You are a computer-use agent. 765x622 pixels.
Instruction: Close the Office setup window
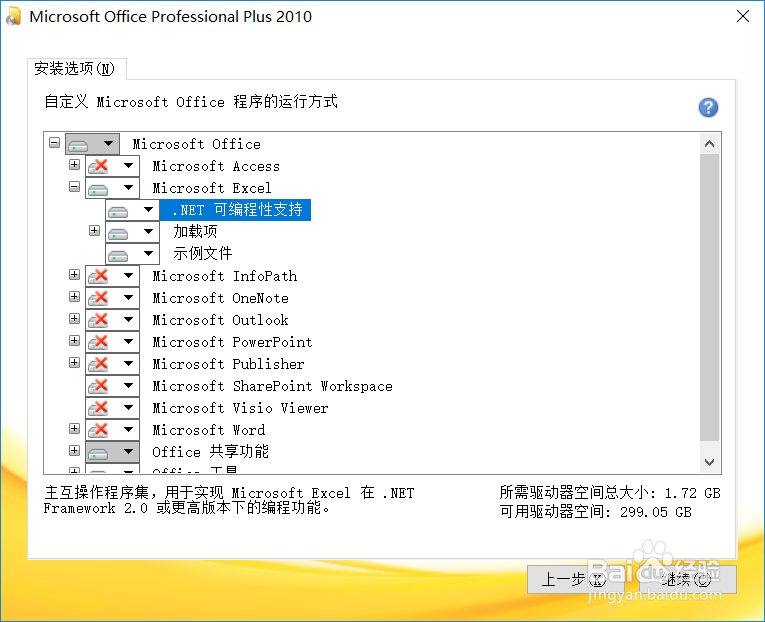(743, 17)
